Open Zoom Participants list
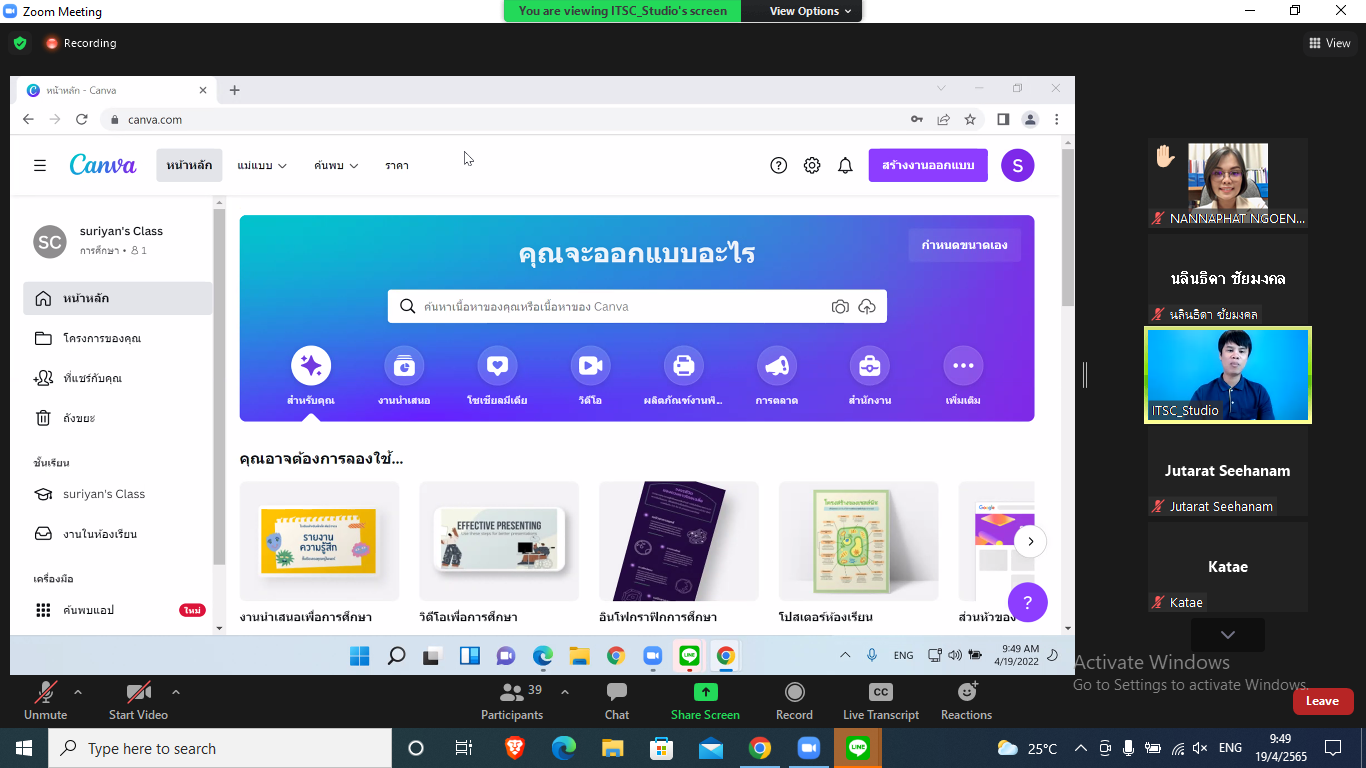Image resolution: width=1366 pixels, height=768 pixels. coord(512,700)
